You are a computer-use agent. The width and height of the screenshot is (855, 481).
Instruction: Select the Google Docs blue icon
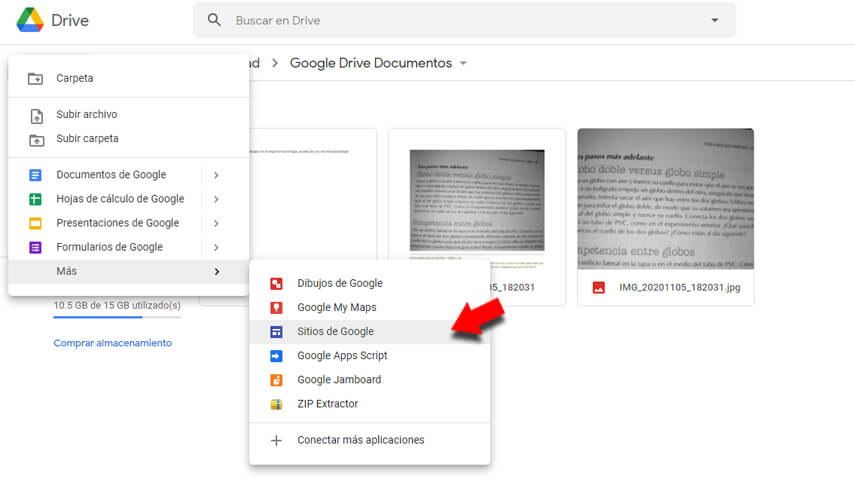36,175
